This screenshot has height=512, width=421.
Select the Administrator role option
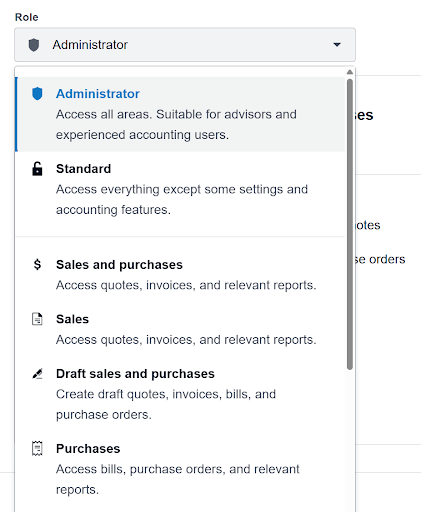[180, 114]
